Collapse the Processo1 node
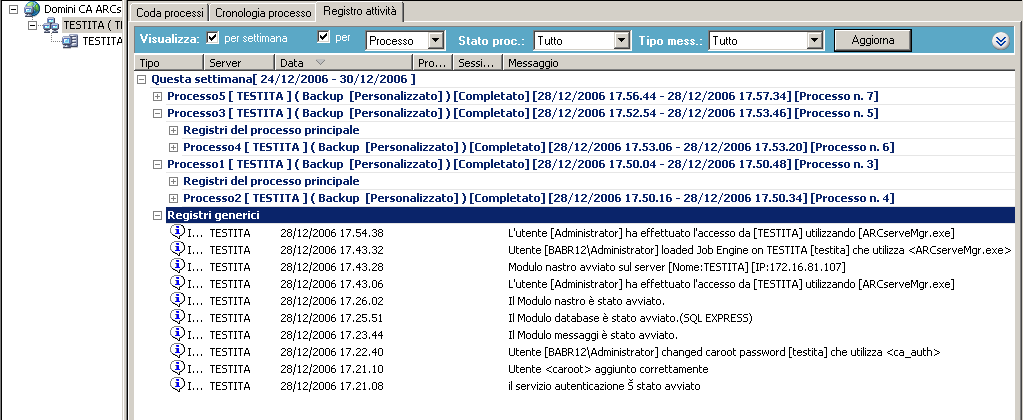This screenshot has height=420, width=1024. click(157, 165)
